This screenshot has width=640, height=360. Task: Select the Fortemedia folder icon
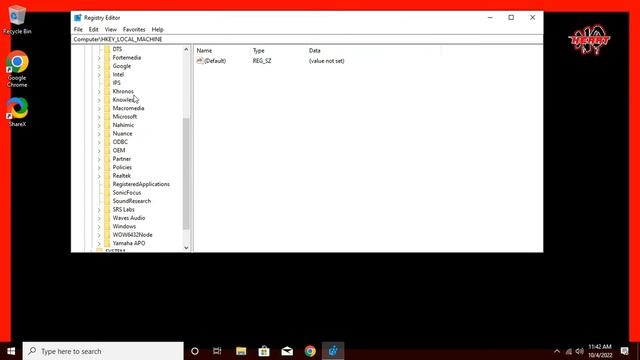107,58
